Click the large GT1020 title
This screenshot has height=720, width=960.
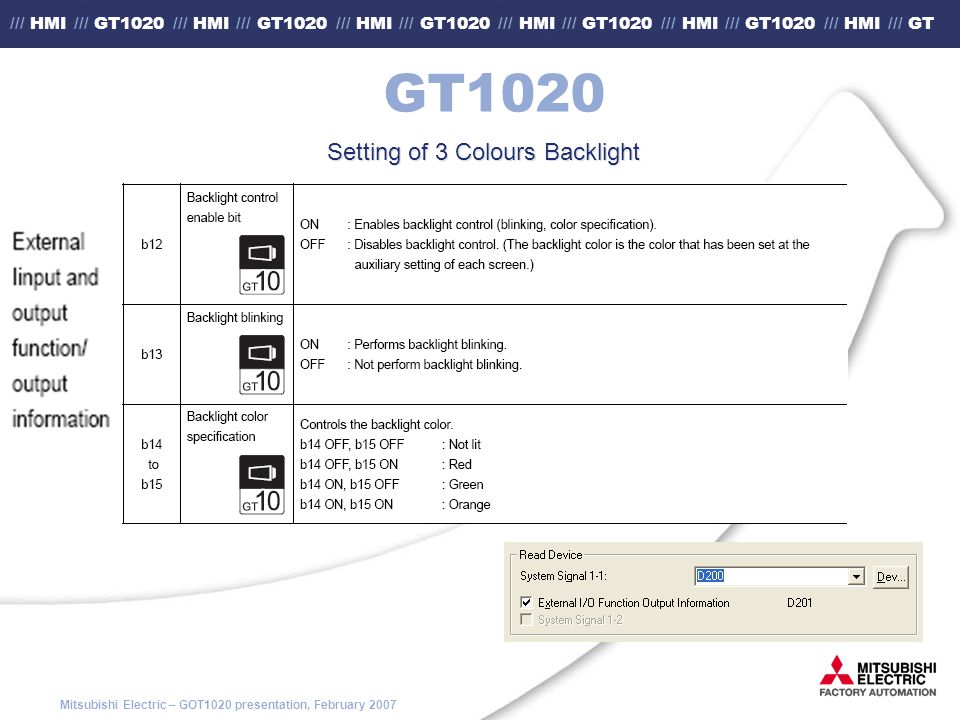(x=495, y=92)
